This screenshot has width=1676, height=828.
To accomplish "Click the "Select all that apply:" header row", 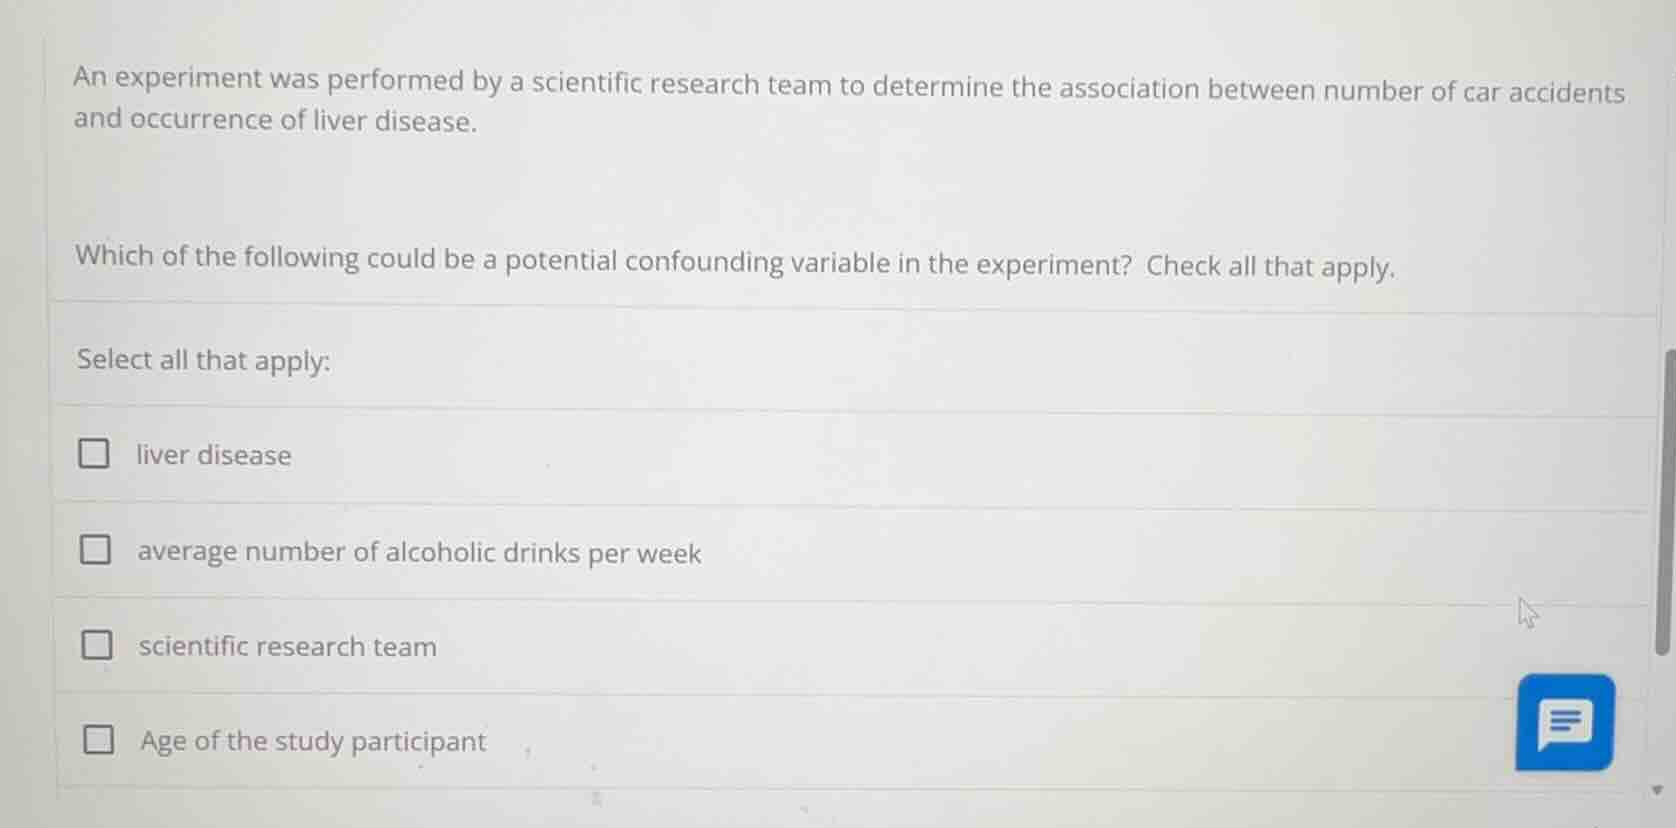I will point(203,359).
